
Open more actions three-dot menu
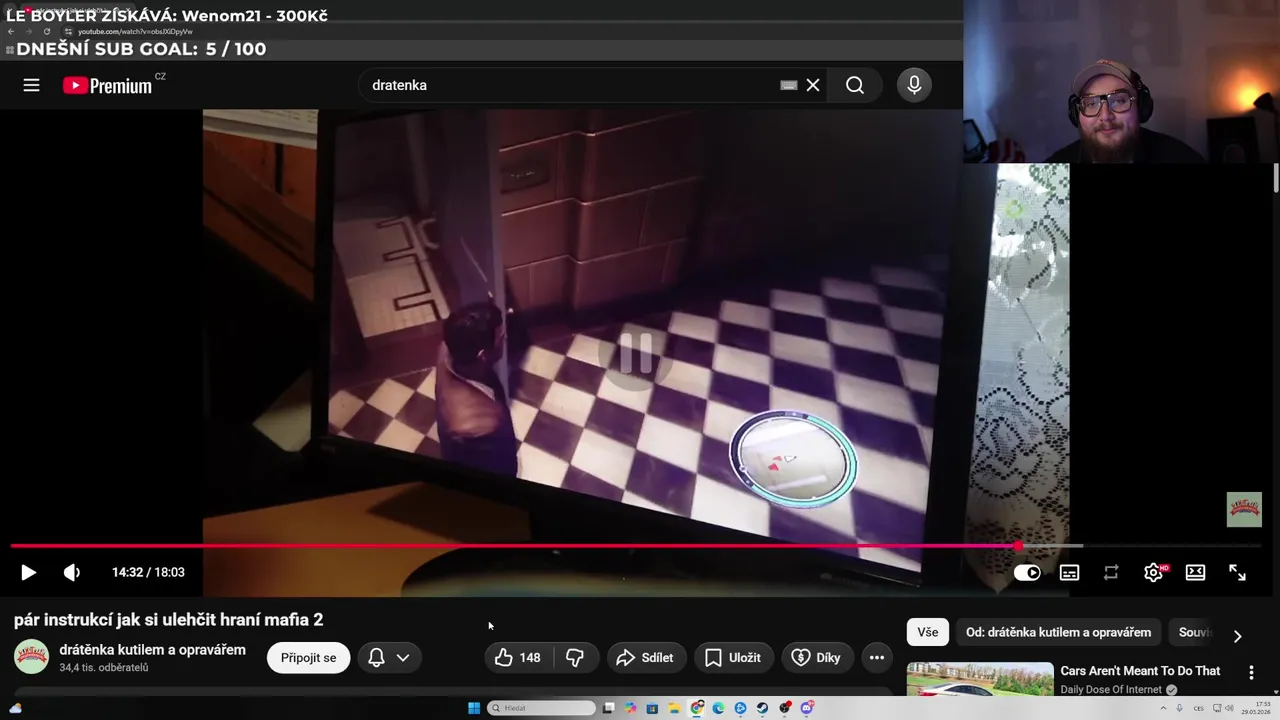point(877,657)
